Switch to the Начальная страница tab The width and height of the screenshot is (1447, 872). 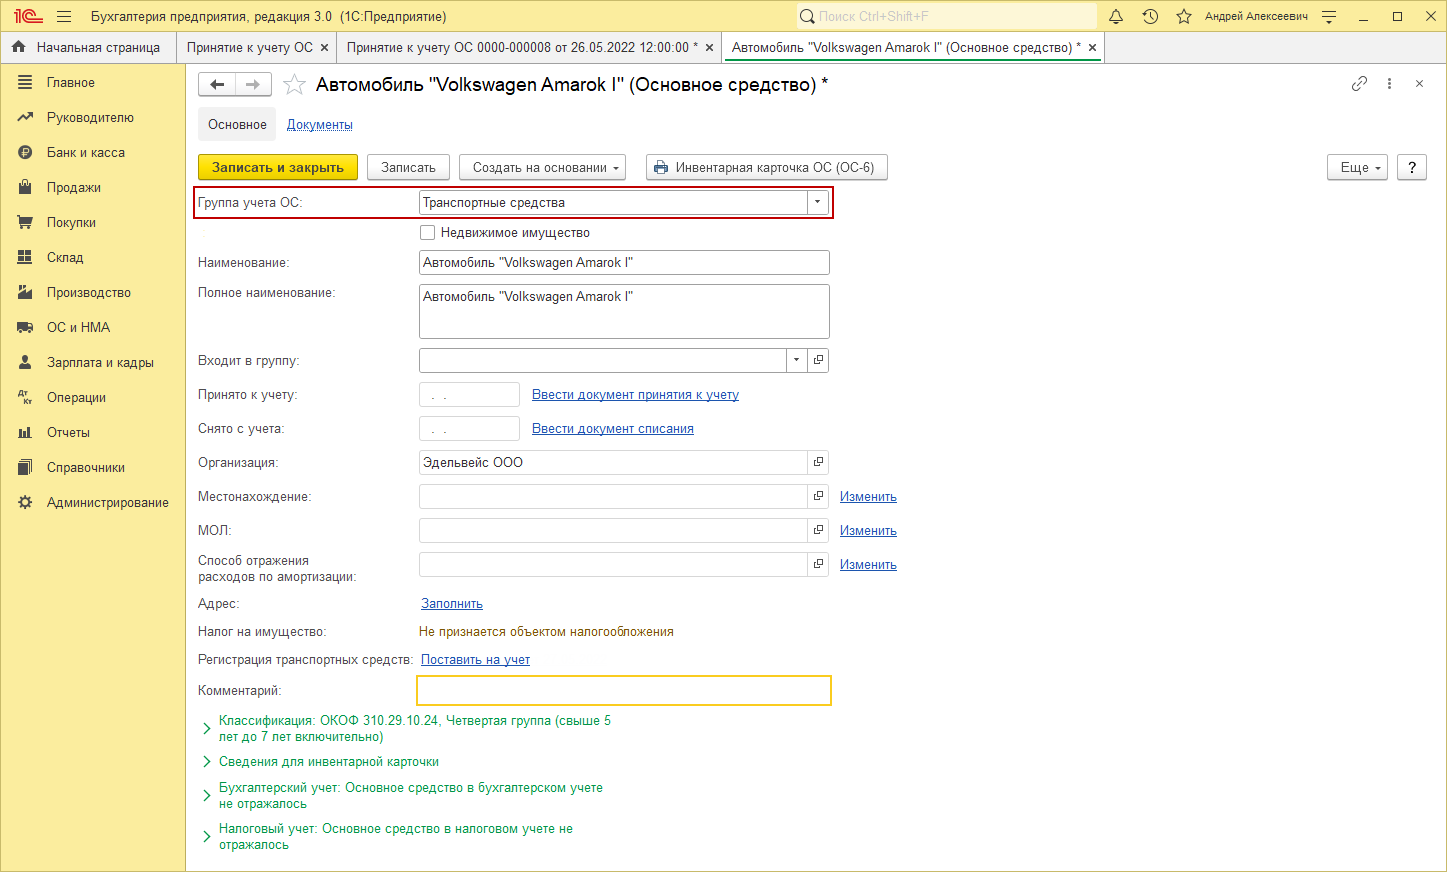point(88,47)
